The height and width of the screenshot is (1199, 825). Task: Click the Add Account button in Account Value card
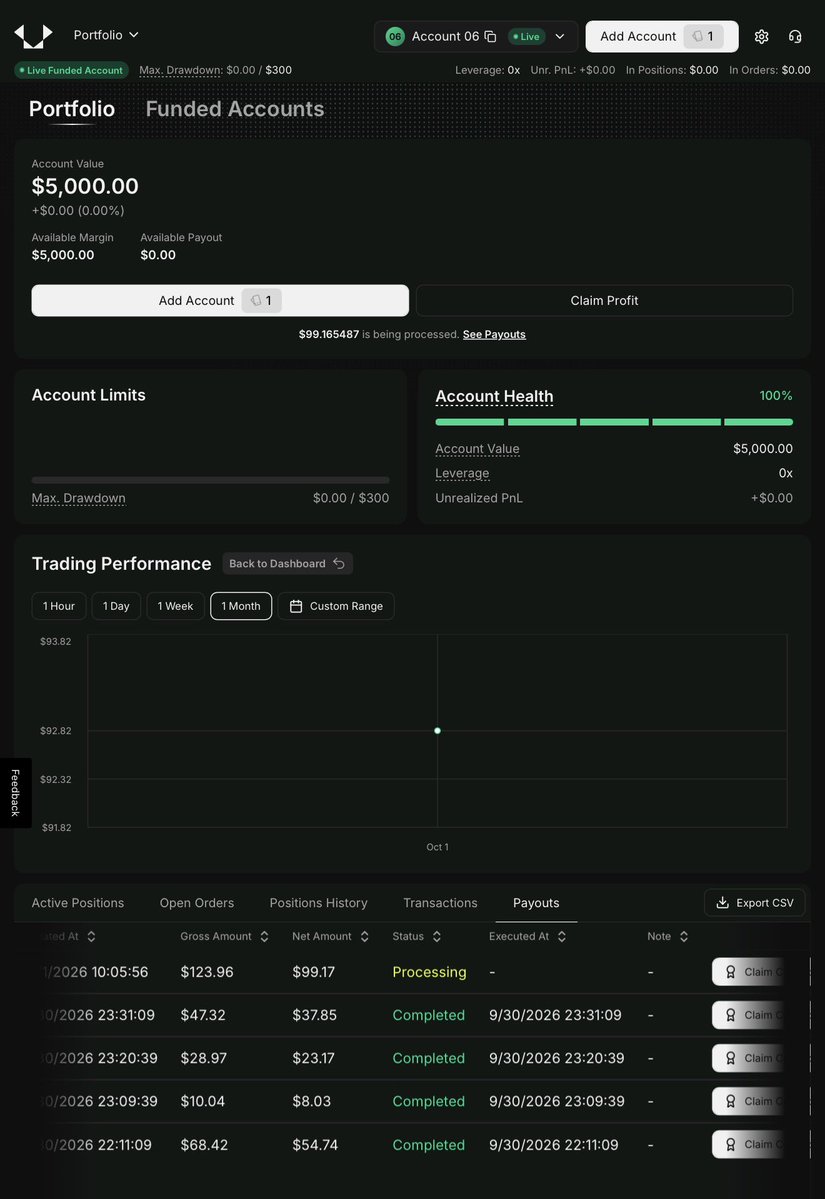pos(220,301)
